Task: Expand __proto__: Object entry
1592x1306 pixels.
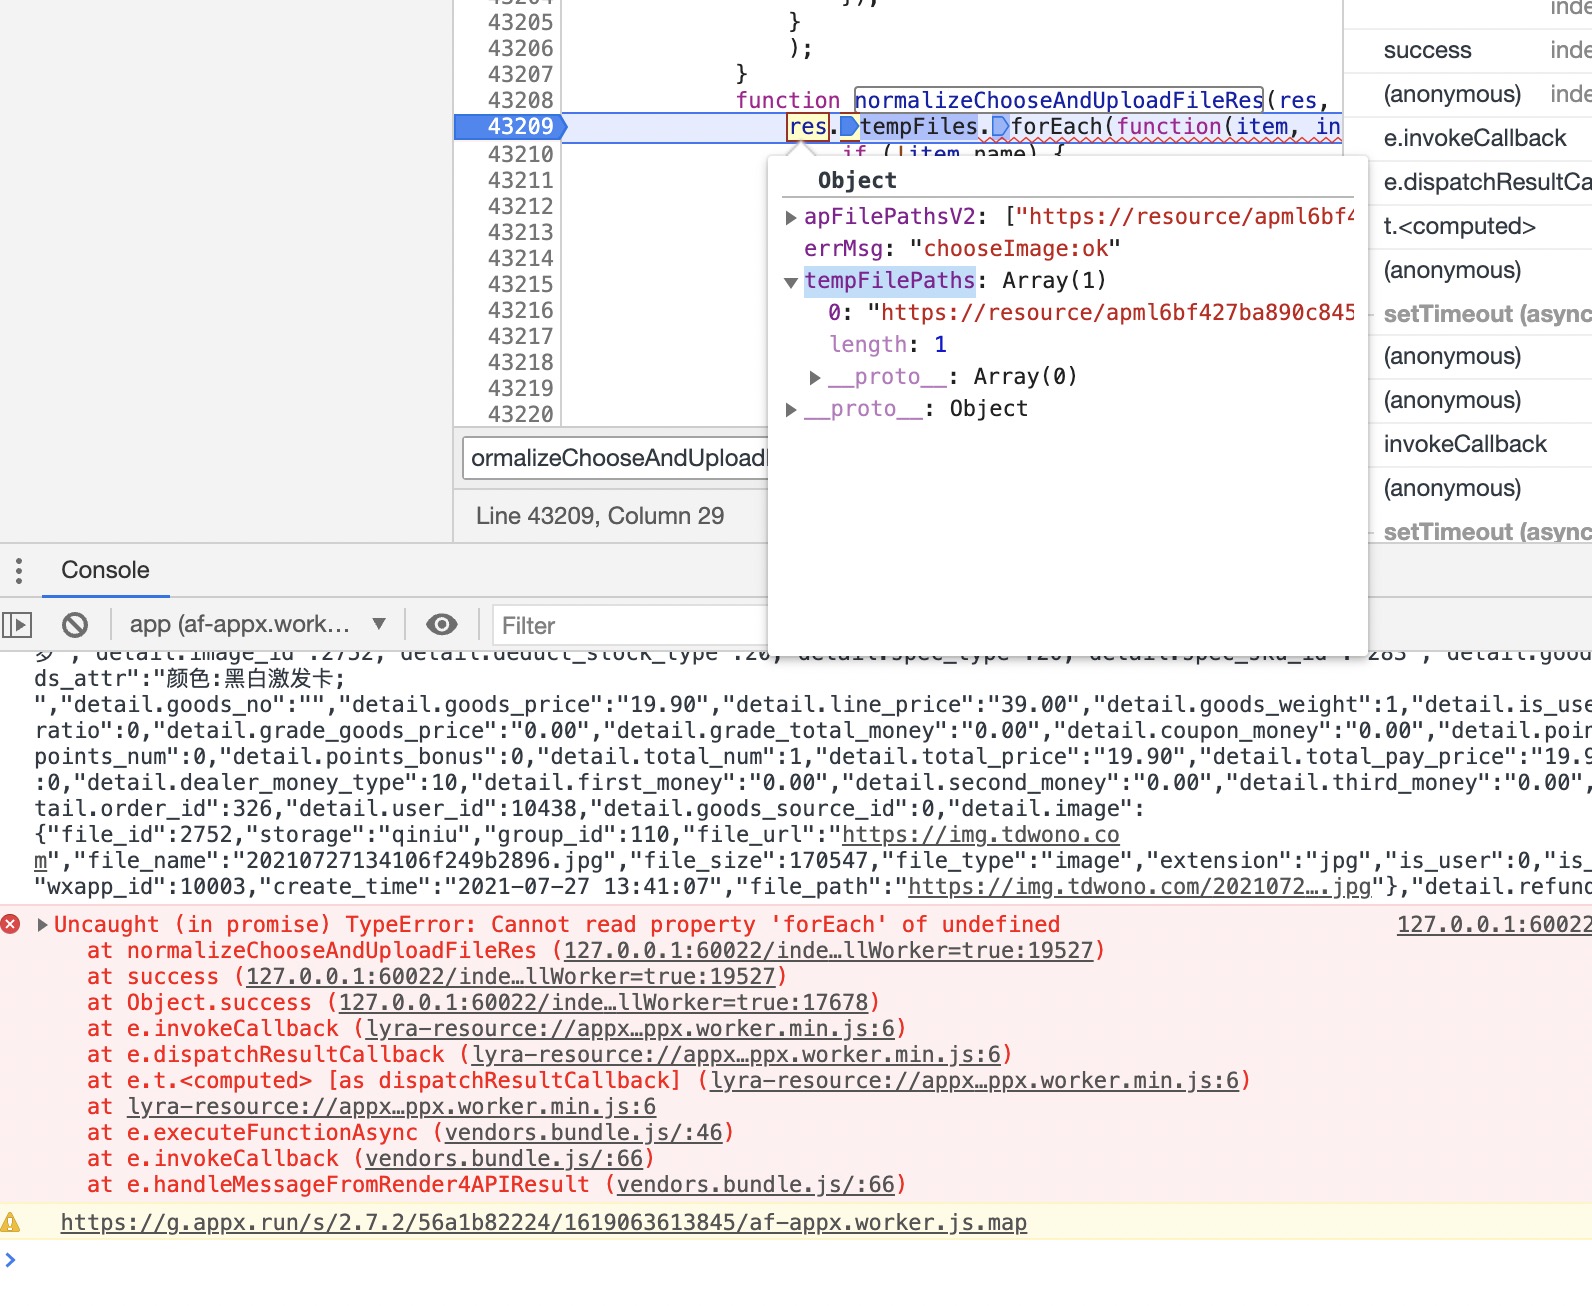Action: (791, 409)
